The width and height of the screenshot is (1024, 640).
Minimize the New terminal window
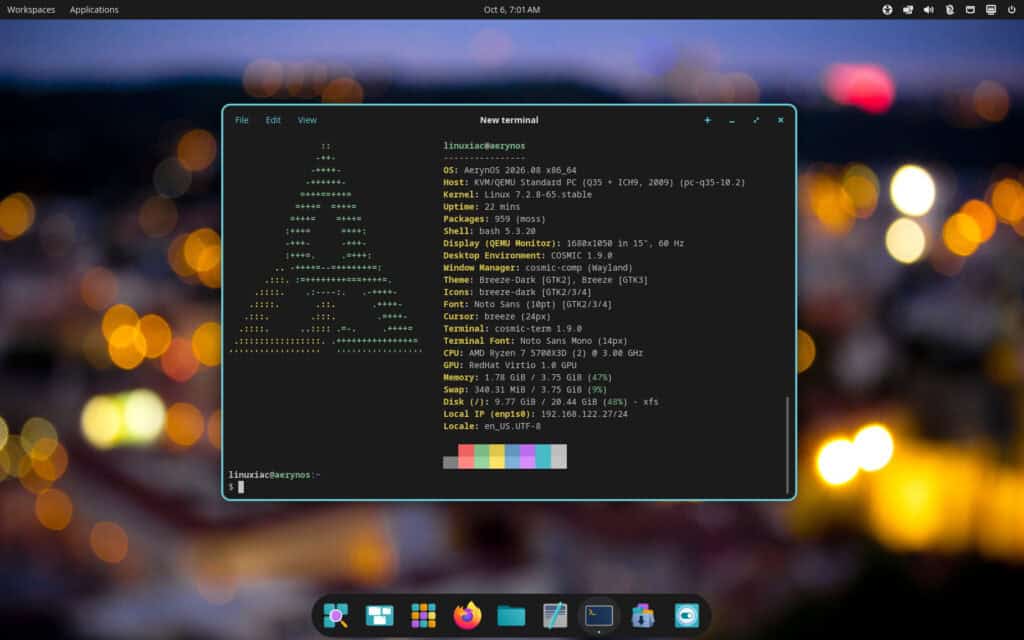pos(731,120)
